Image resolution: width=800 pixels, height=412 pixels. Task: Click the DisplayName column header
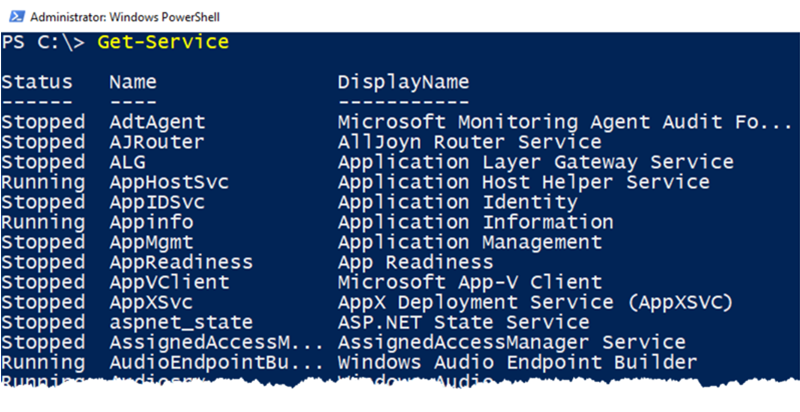coord(403,82)
